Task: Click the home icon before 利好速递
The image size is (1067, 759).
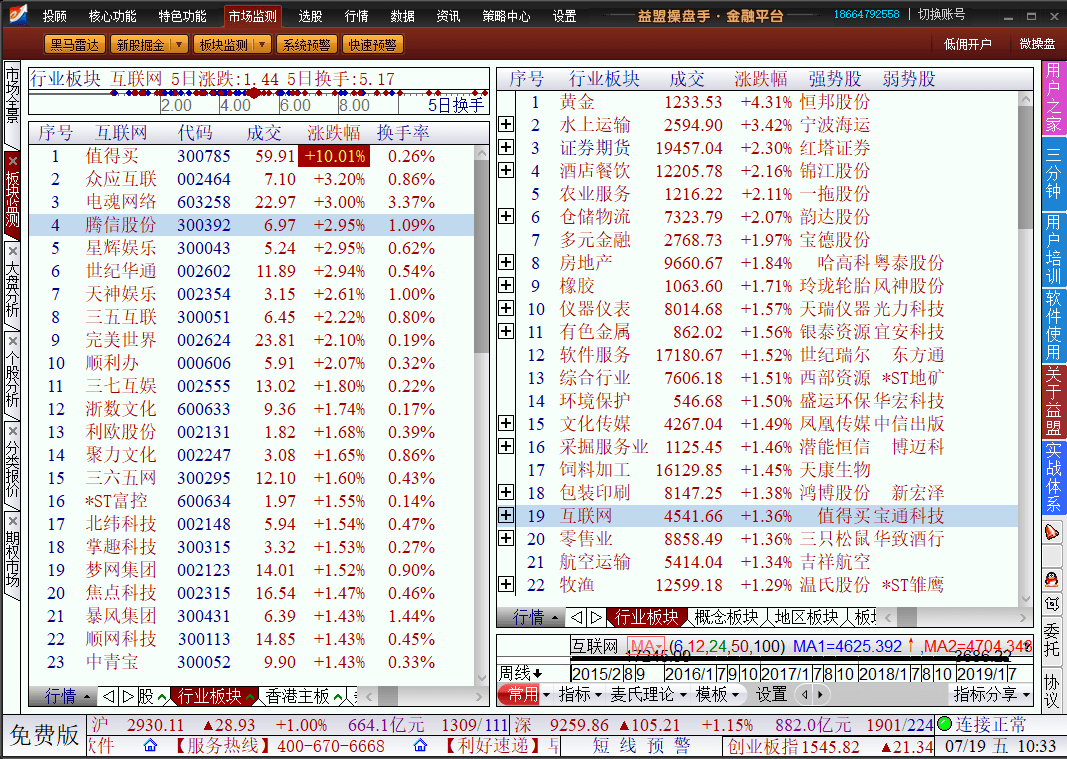Action: click(421, 746)
